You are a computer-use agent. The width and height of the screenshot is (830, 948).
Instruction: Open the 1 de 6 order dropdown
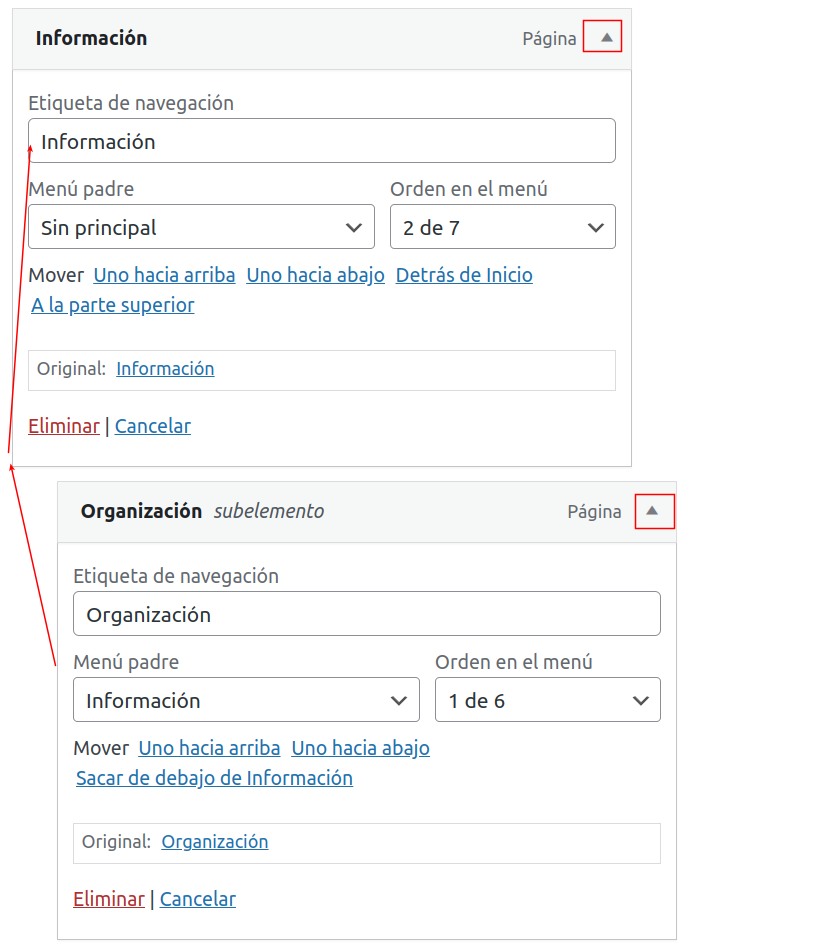[547, 701]
